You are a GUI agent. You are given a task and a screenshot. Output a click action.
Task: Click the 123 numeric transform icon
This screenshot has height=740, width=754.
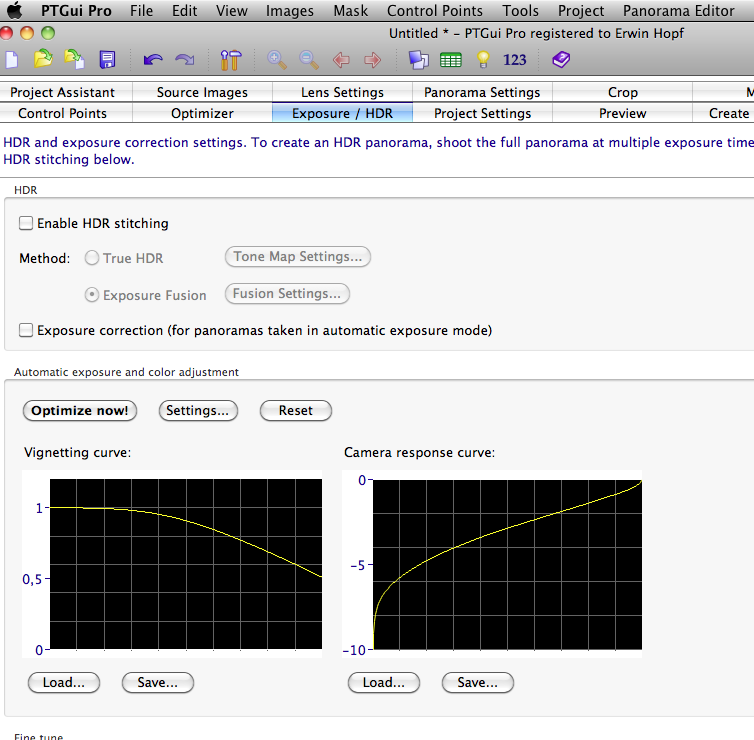tap(515, 60)
